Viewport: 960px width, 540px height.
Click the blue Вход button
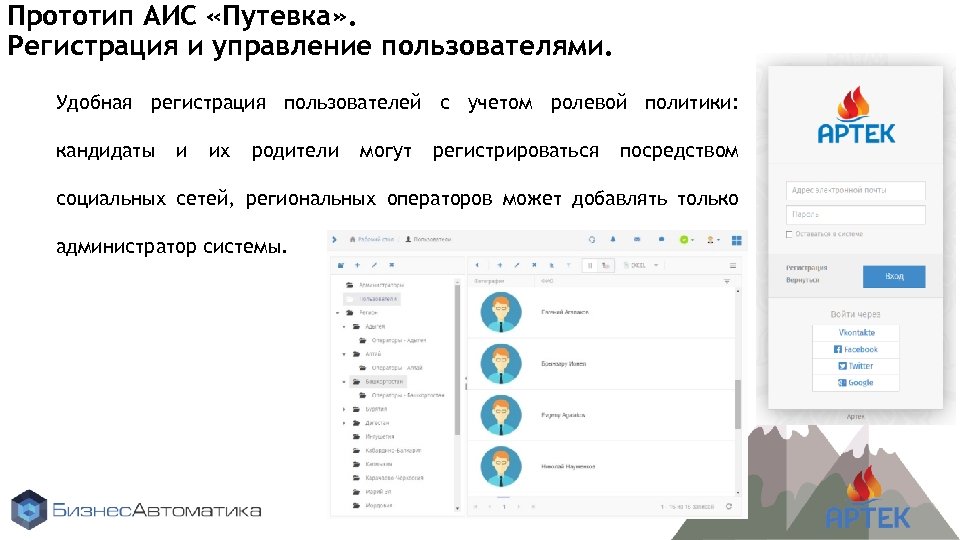point(894,277)
